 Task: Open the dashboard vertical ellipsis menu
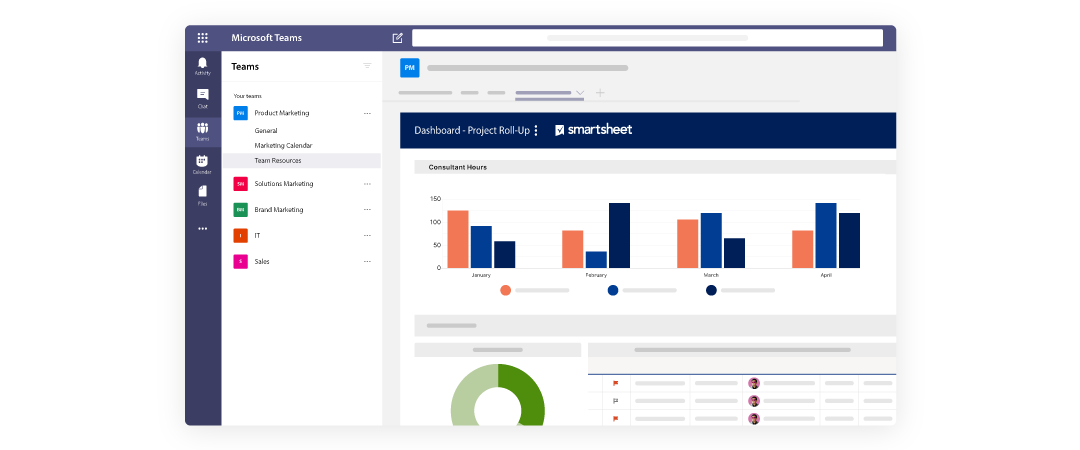[x=536, y=130]
